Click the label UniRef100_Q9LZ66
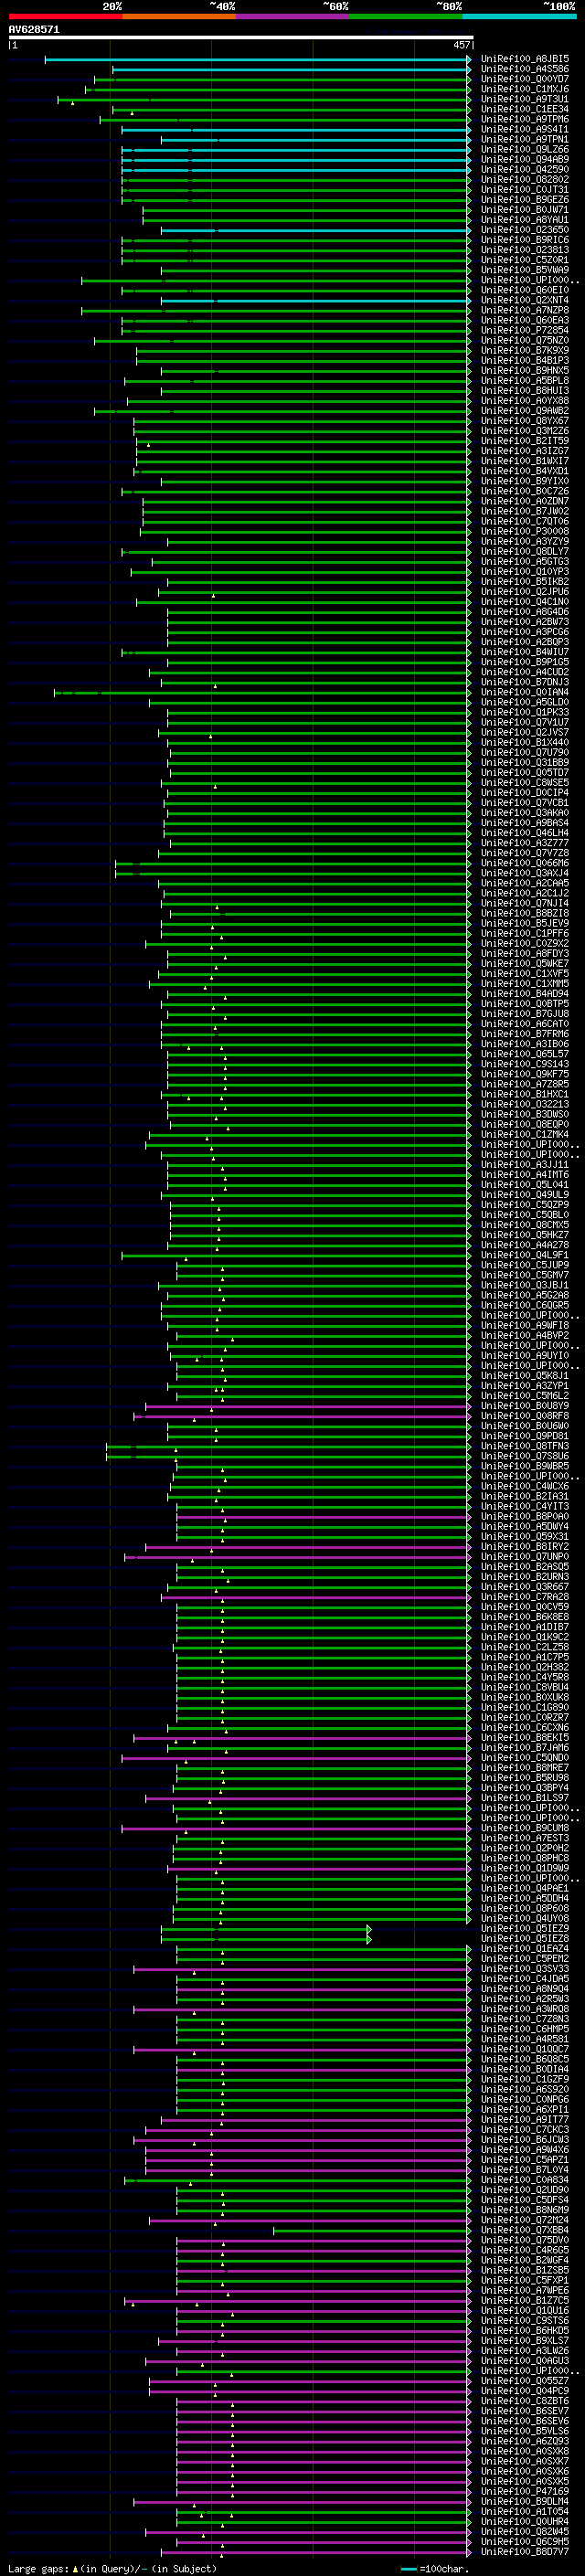Screen dimensions: 585x2576 [524, 150]
